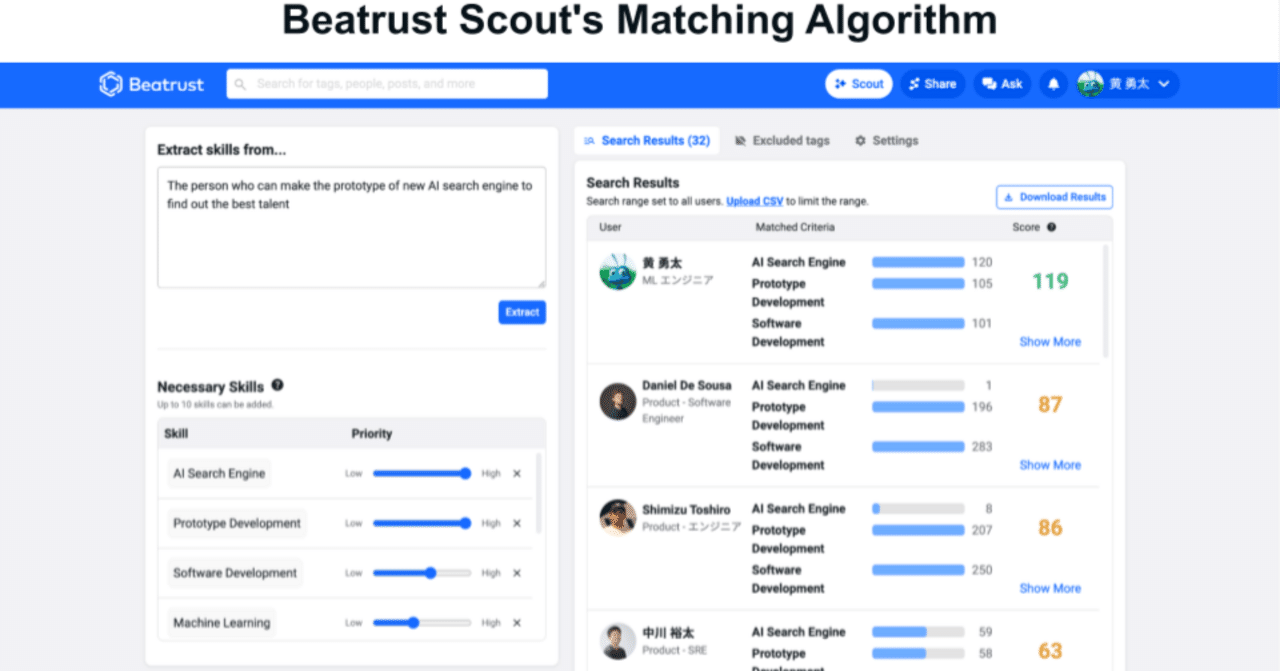Click the job description text input field
Viewport: 1280px width, 671px height.
coord(351,230)
